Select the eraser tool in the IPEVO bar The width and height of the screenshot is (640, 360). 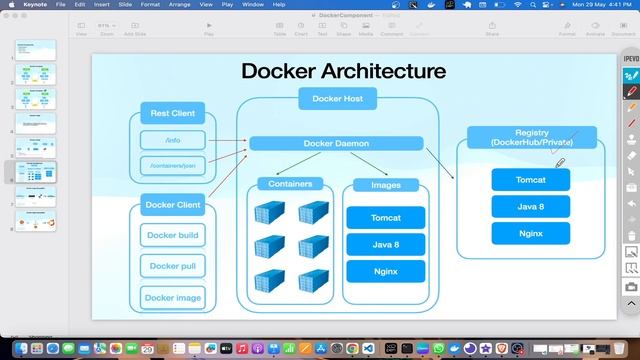click(631, 156)
